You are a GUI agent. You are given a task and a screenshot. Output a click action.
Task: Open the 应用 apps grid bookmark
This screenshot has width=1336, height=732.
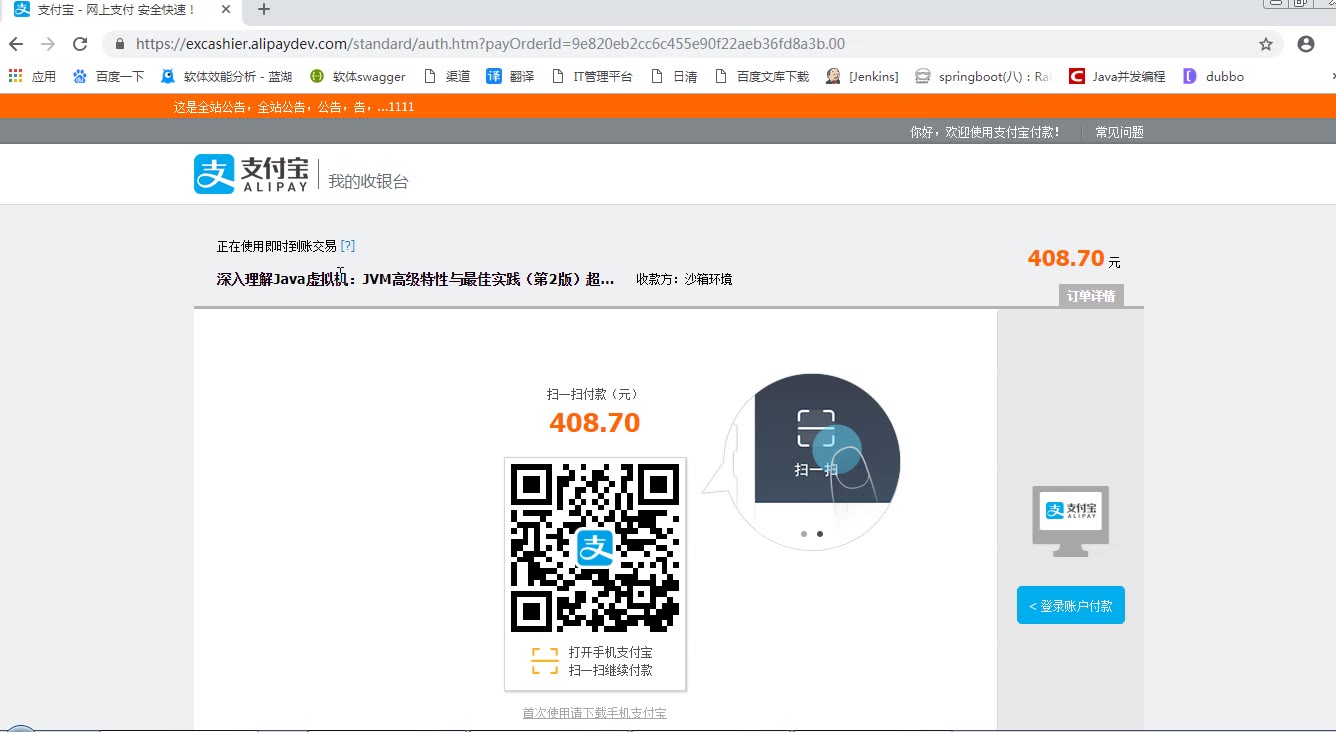[x=32, y=76]
